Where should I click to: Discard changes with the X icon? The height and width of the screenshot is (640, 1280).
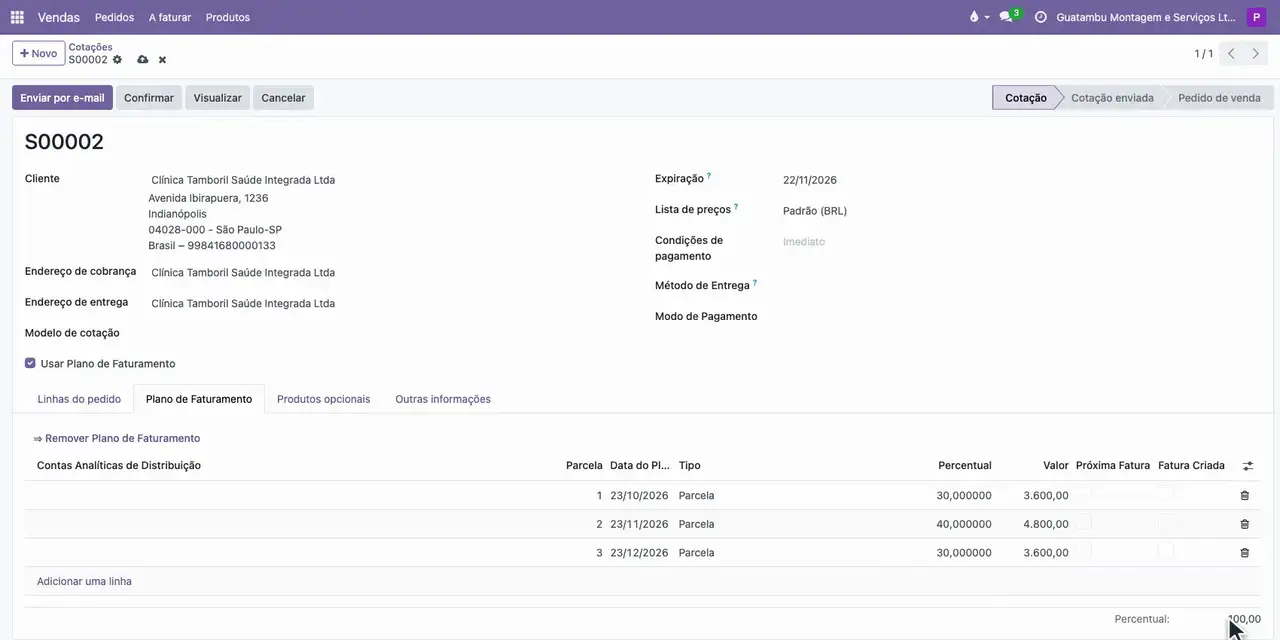[162, 60]
